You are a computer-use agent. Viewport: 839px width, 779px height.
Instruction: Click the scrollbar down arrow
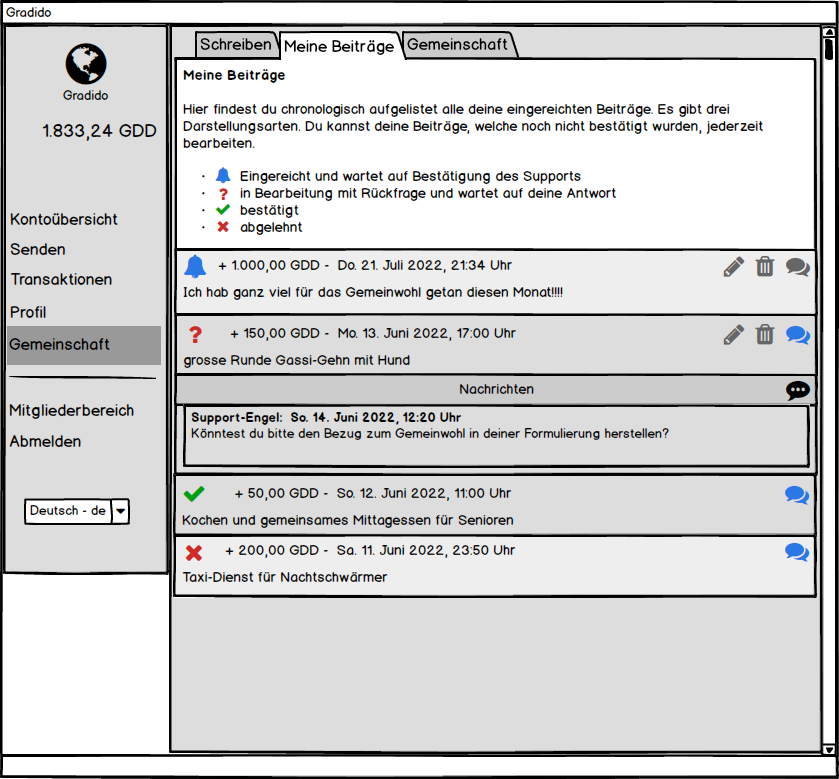pos(828,749)
